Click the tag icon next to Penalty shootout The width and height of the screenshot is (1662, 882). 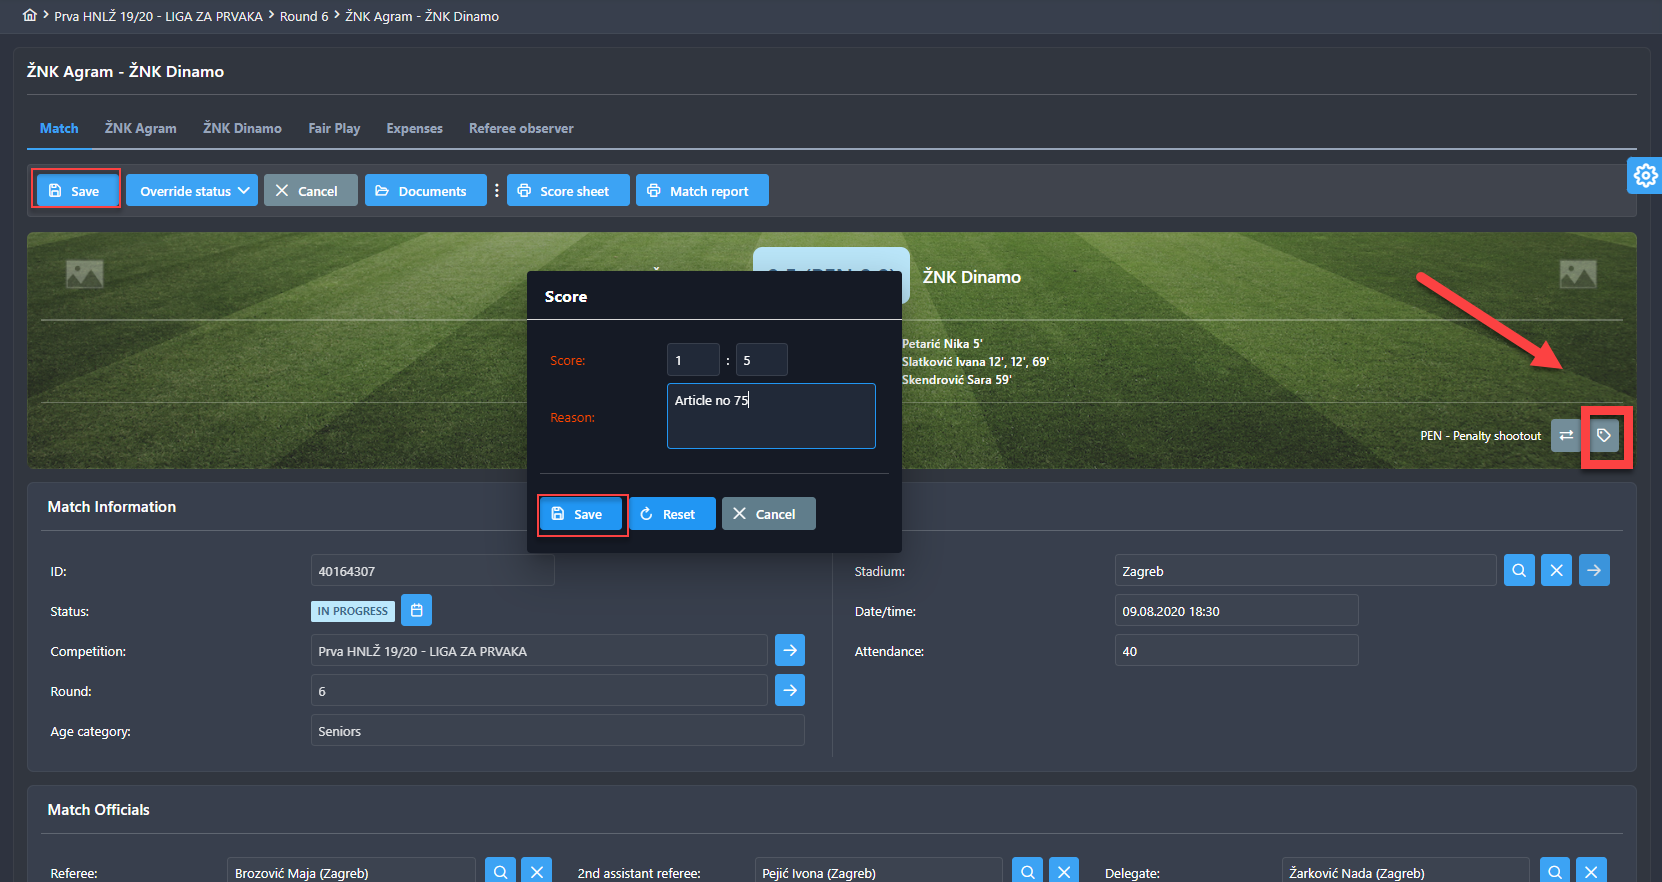coord(1604,435)
